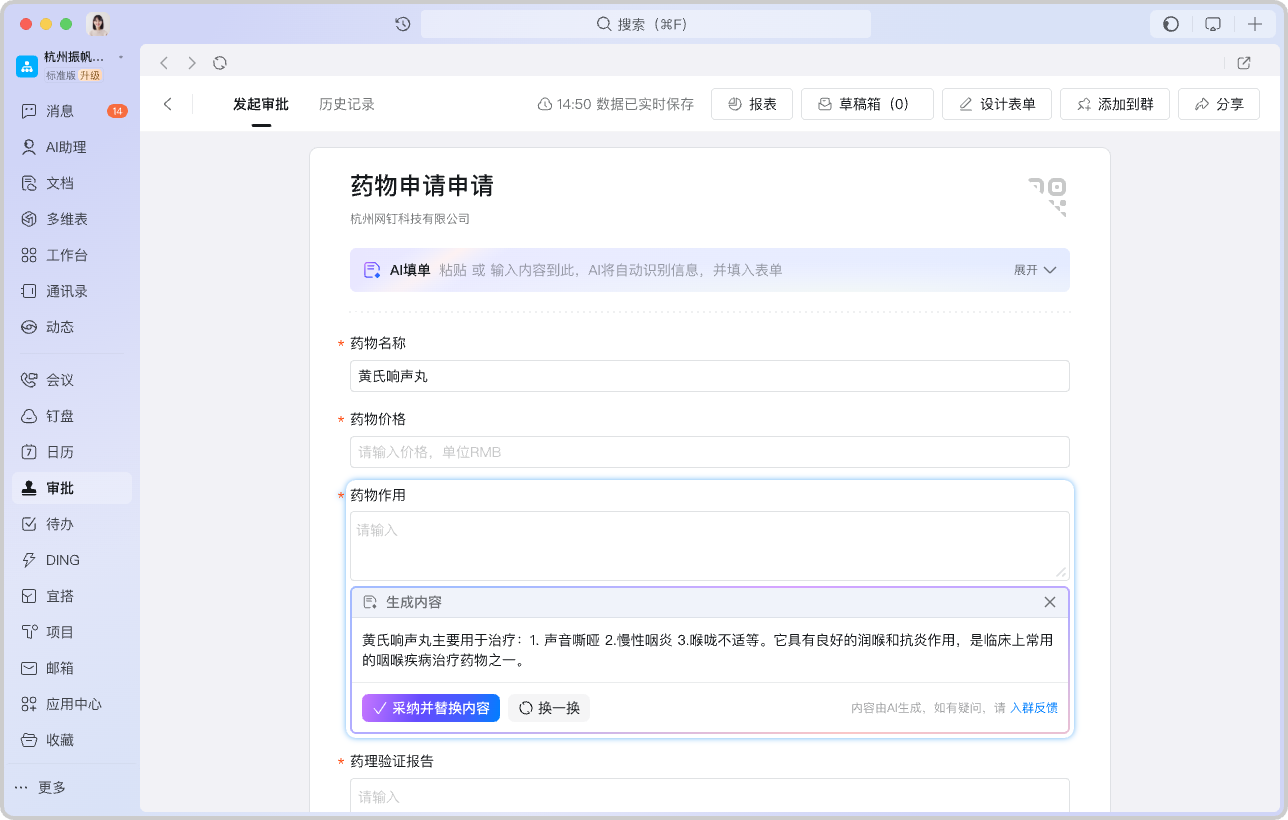Open 通讯录 contacts
1288x820 pixels.
point(72,291)
